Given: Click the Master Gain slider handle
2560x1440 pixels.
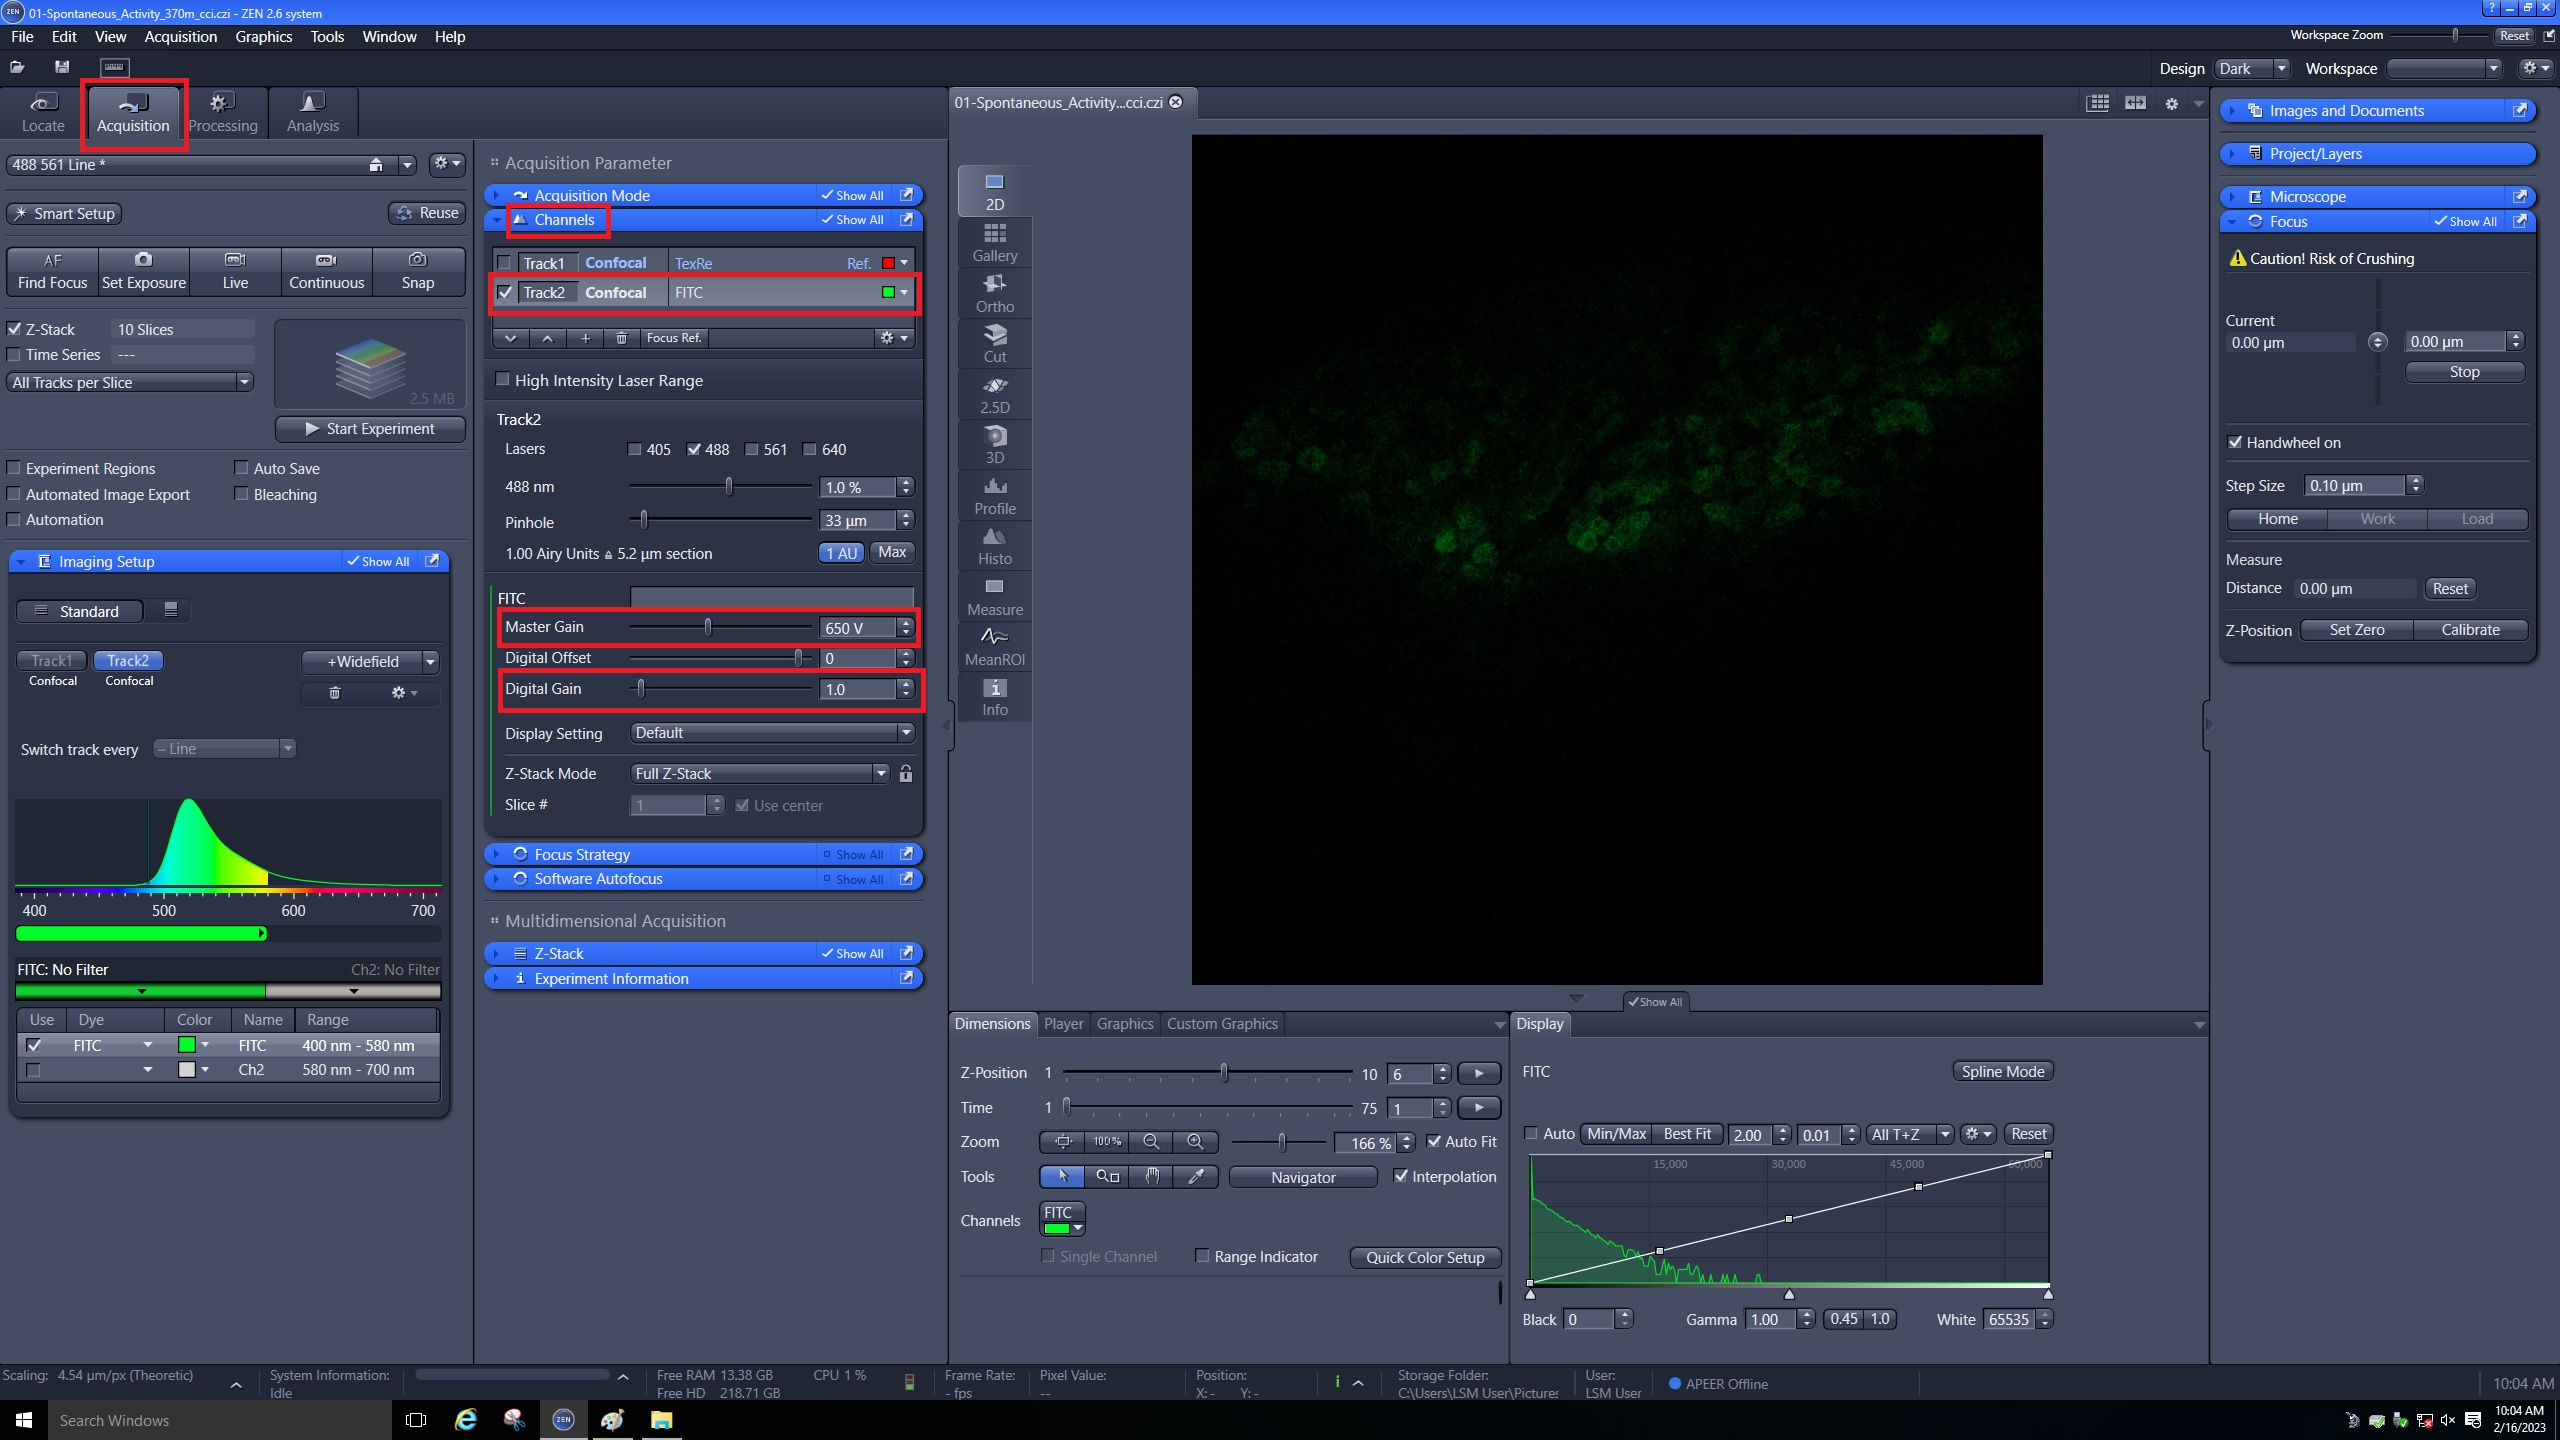Looking at the screenshot, I should tap(708, 628).
